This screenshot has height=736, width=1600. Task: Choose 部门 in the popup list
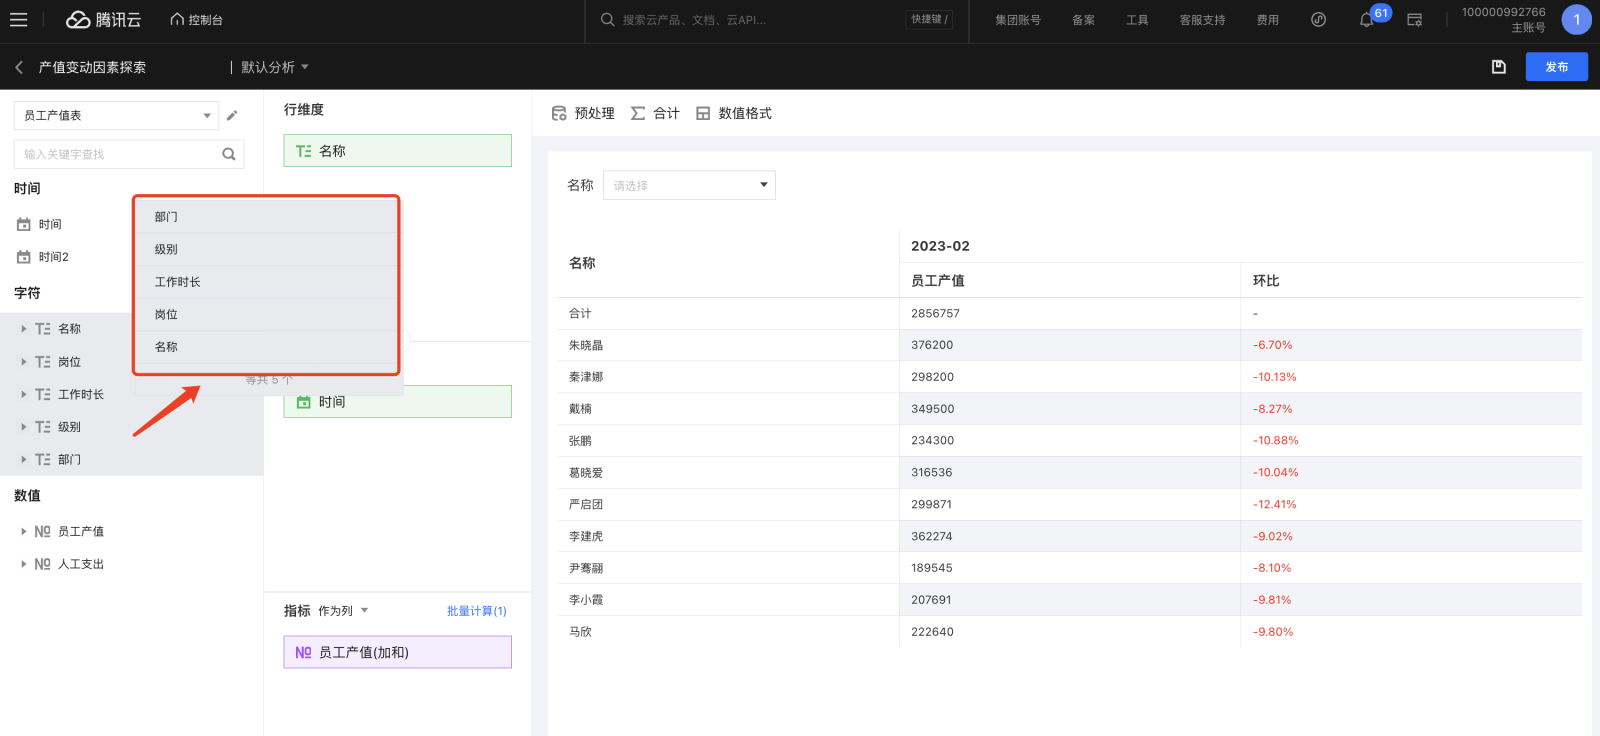pos(266,217)
